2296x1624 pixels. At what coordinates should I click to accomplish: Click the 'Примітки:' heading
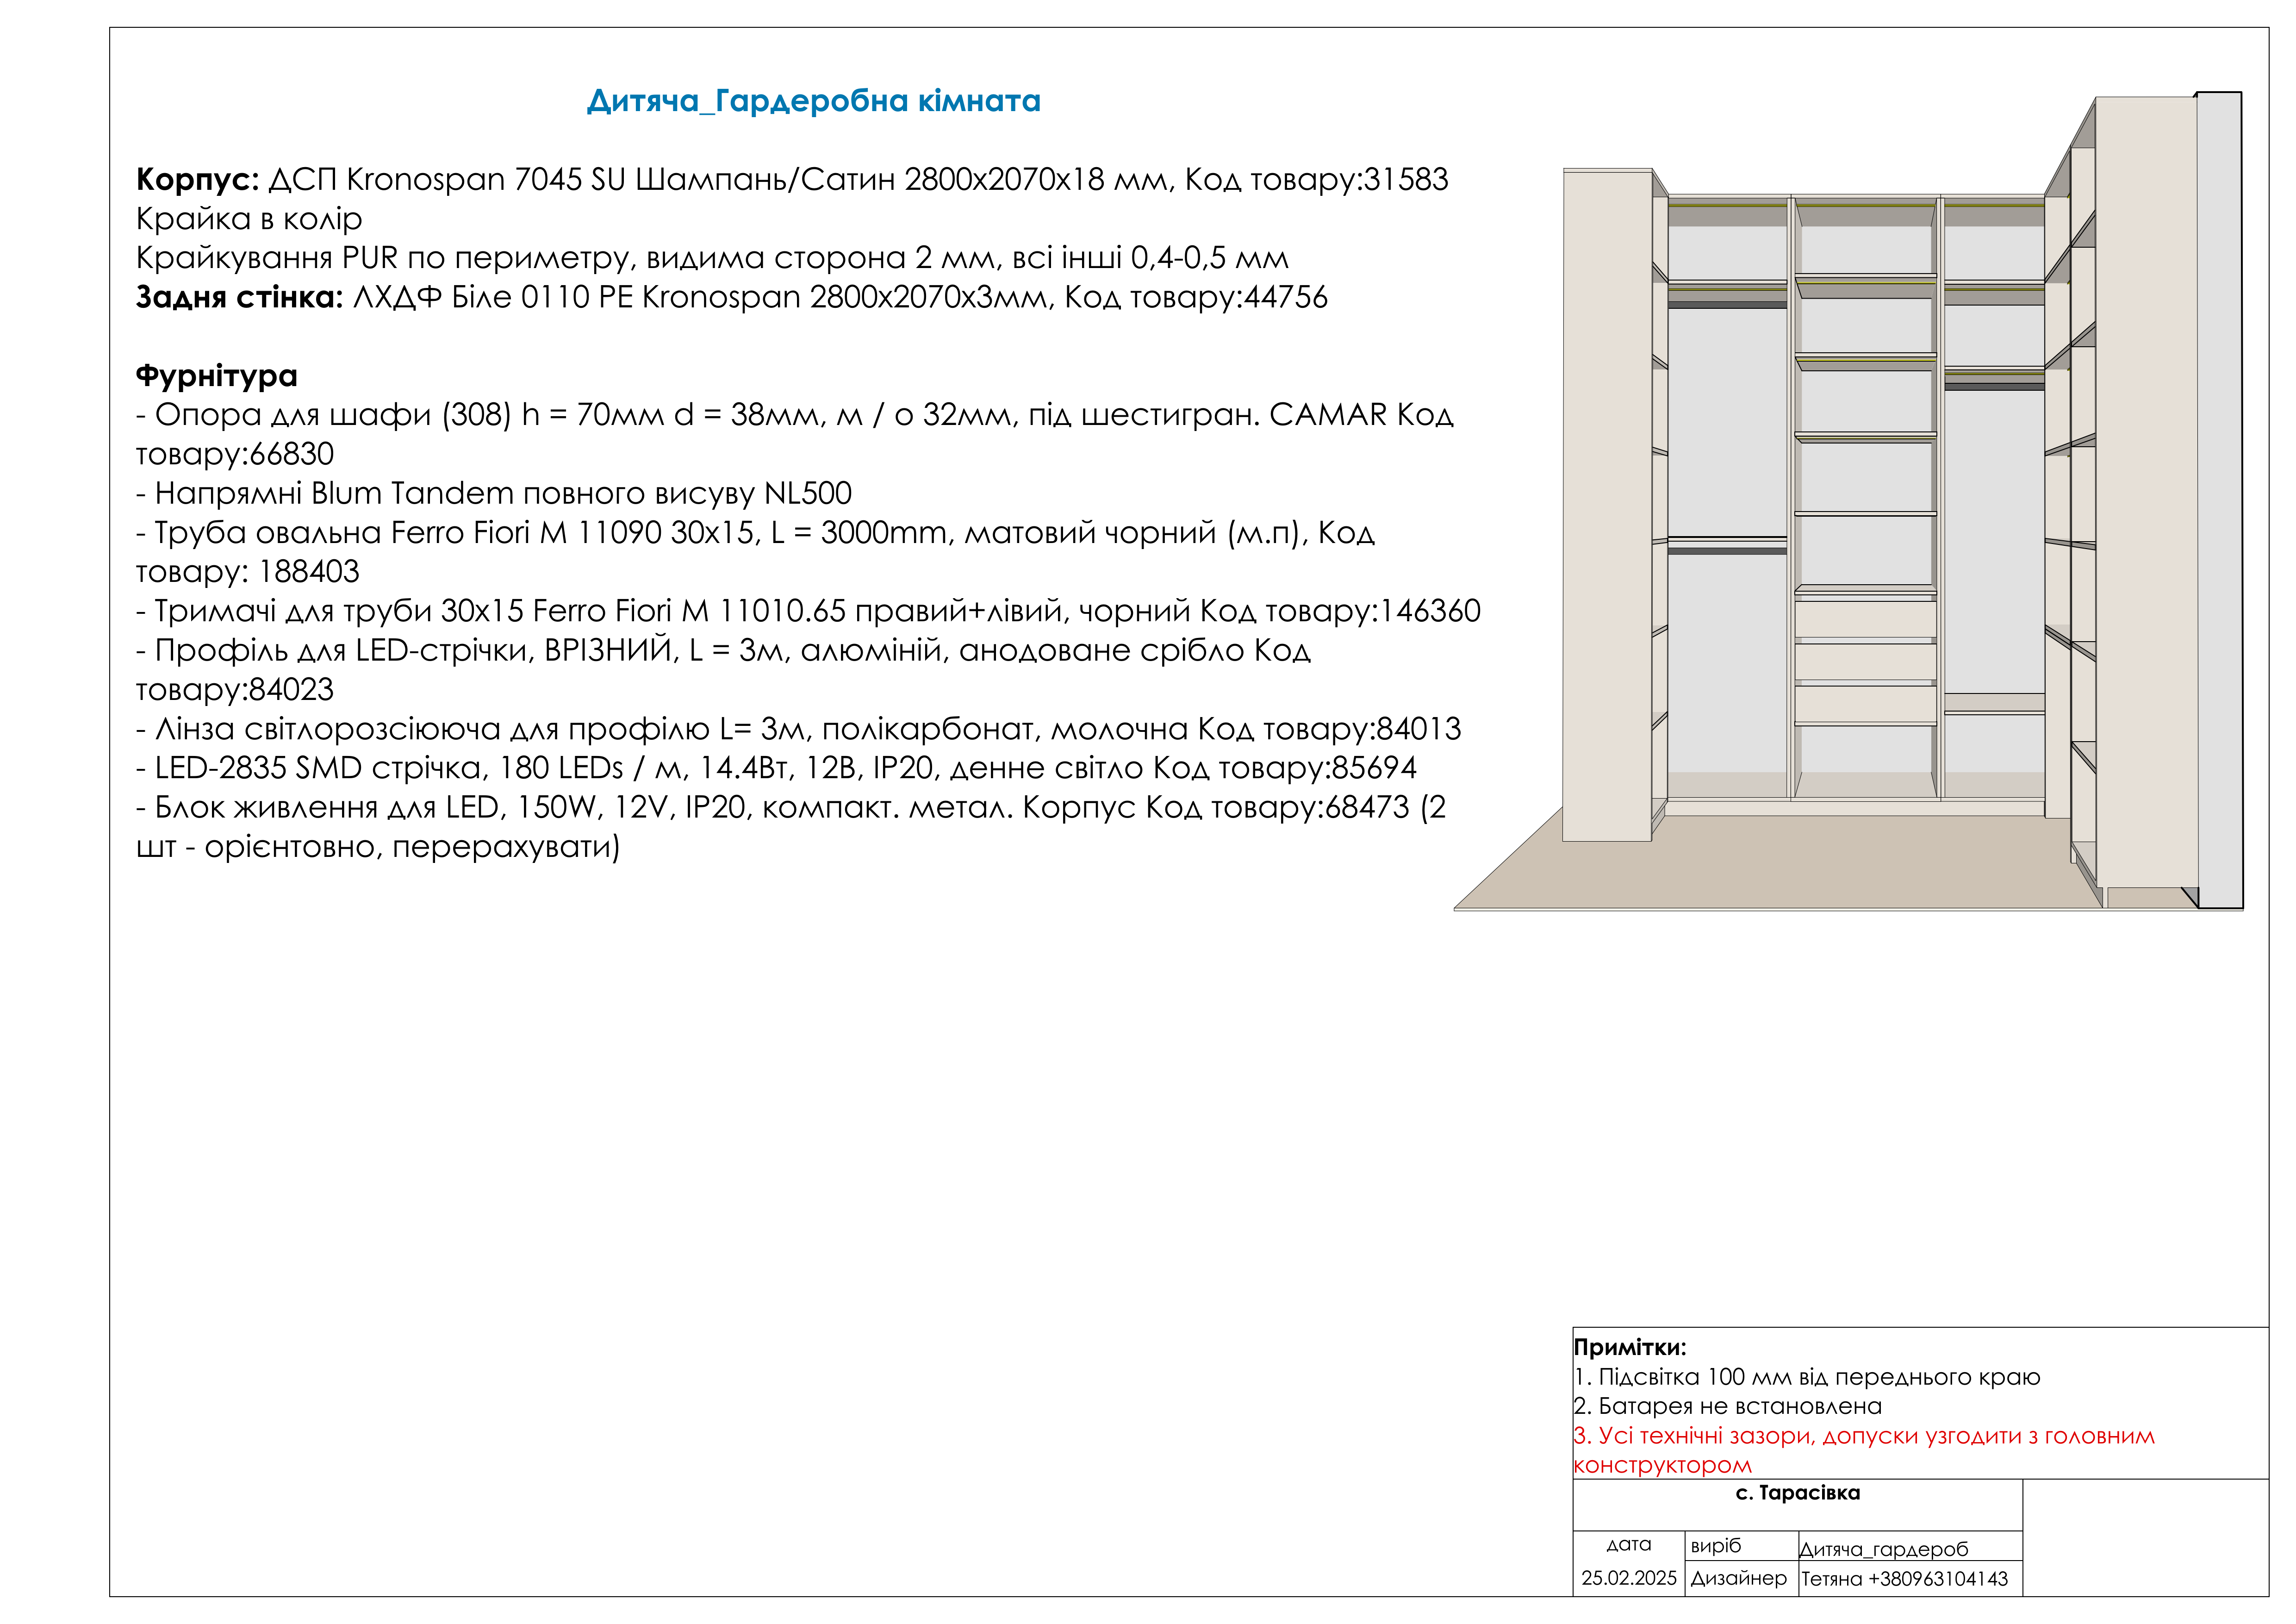click(1629, 1347)
